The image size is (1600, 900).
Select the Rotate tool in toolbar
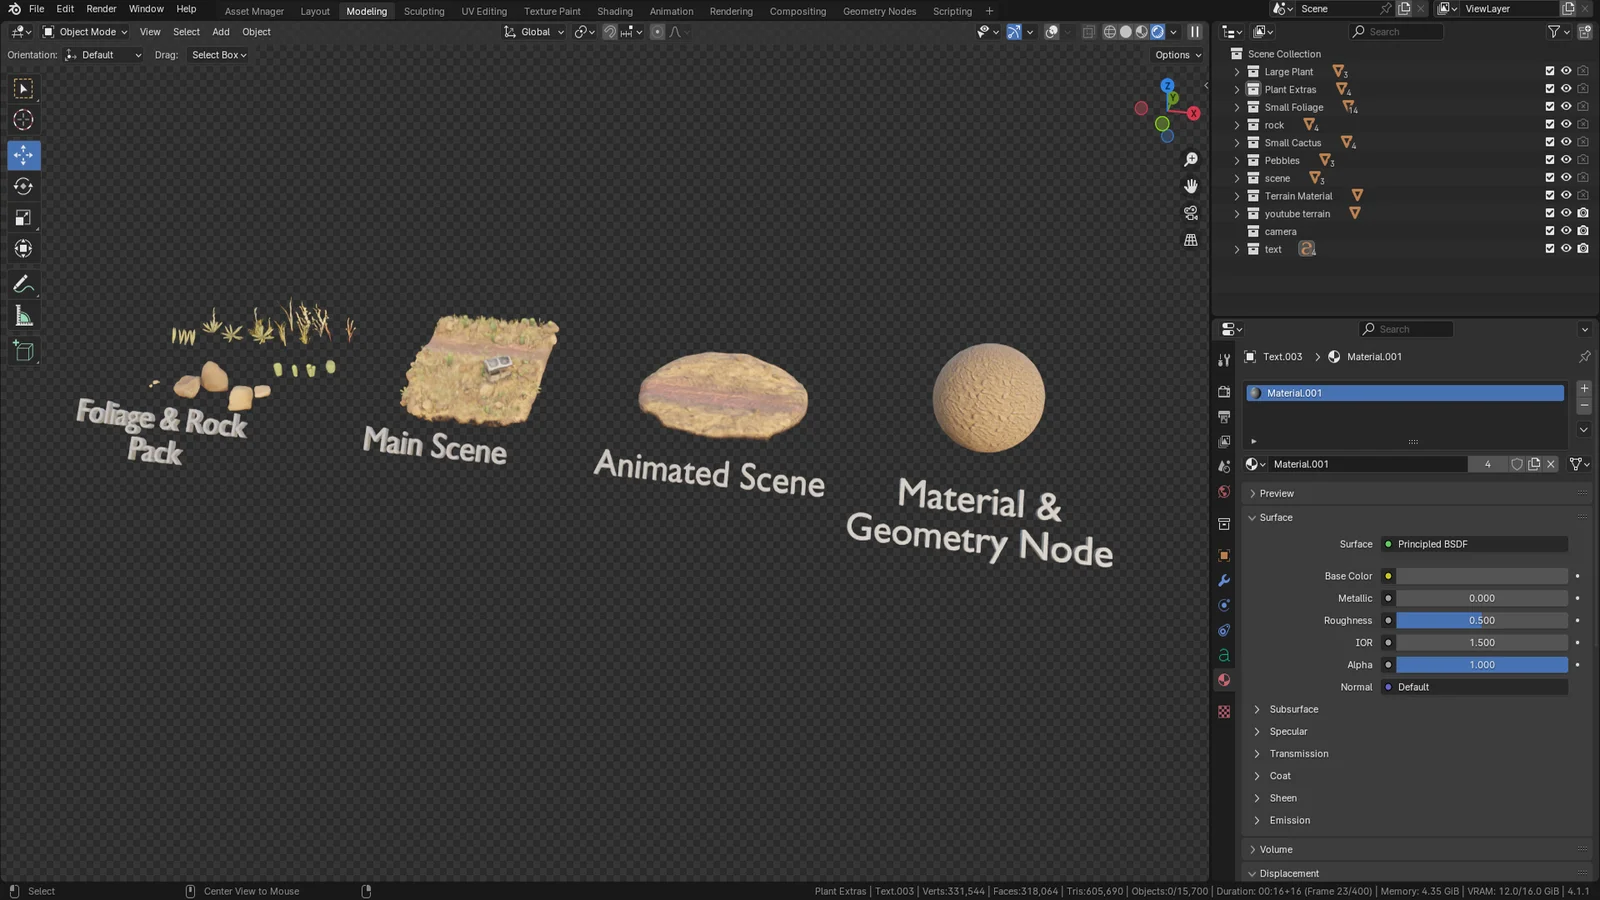(23, 186)
